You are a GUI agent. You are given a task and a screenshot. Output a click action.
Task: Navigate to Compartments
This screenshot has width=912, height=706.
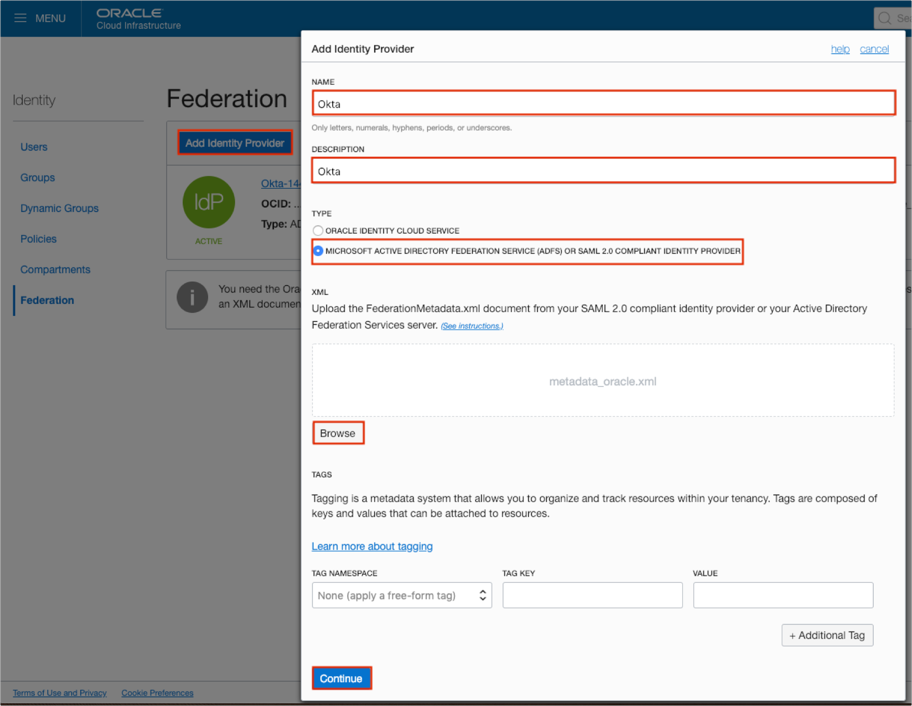55,270
